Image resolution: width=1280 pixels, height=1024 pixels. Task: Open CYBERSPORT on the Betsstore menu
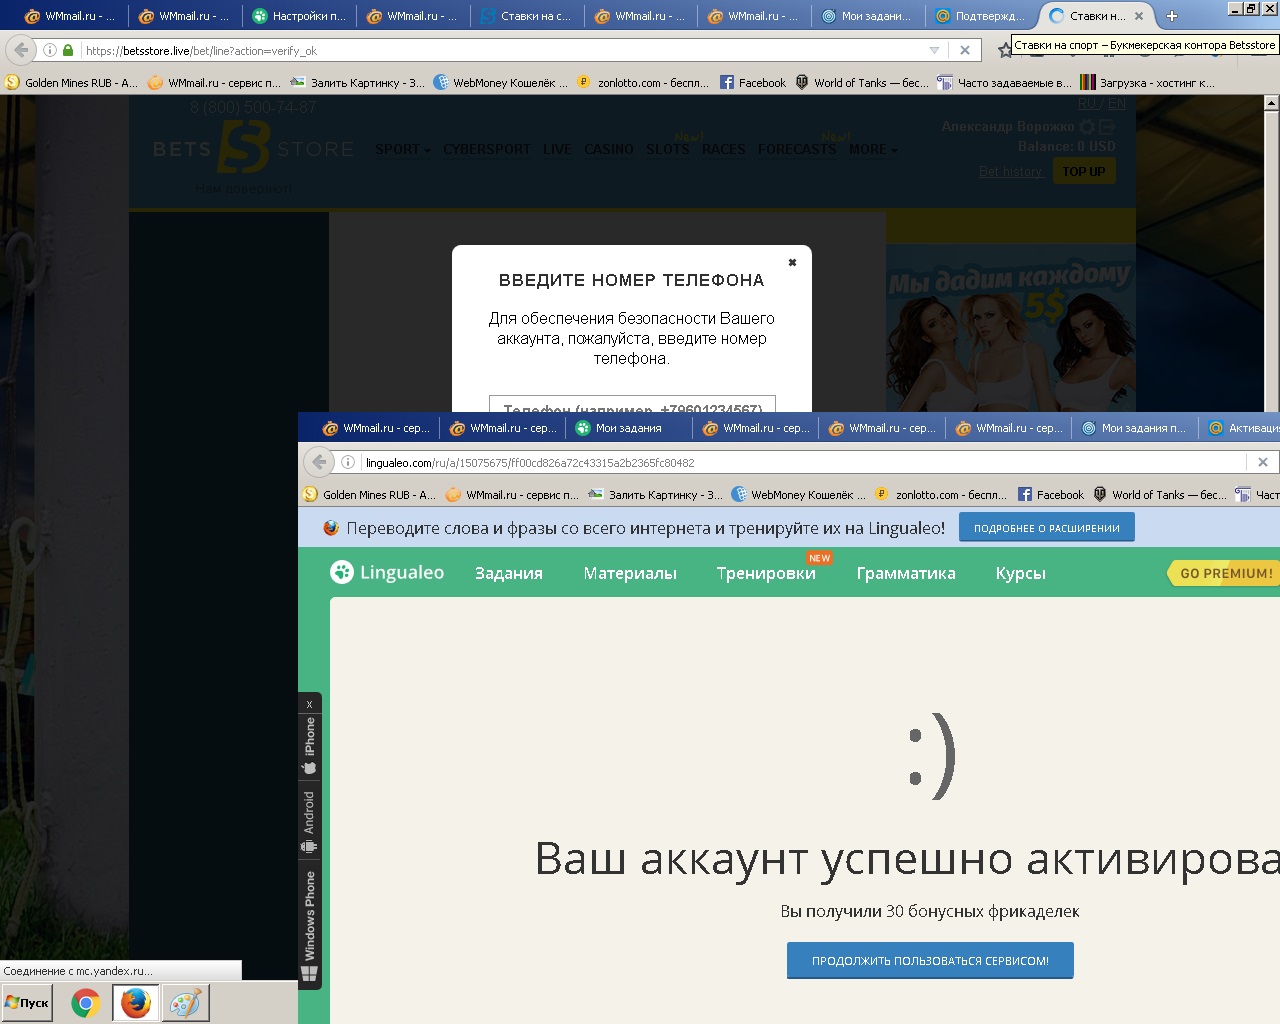coord(487,150)
